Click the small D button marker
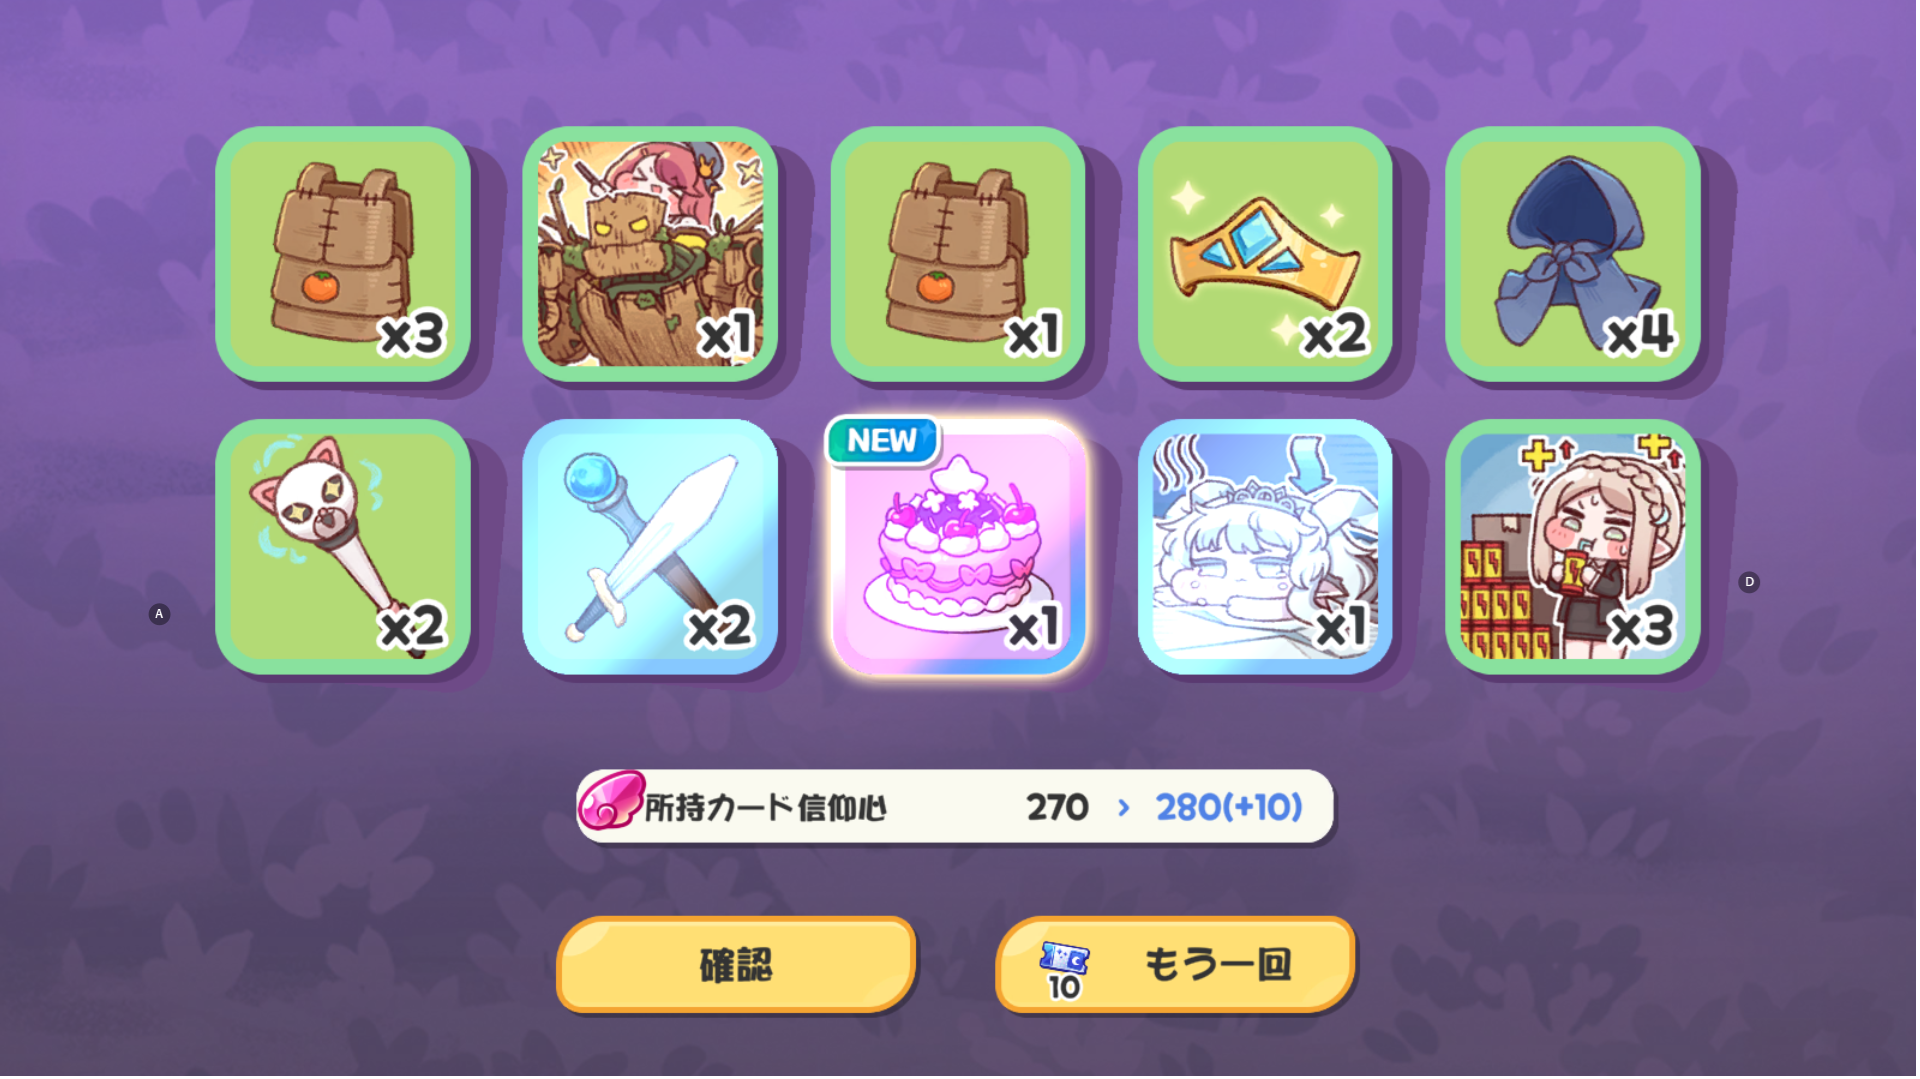The height and width of the screenshot is (1079, 1920). click(x=1749, y=582)
